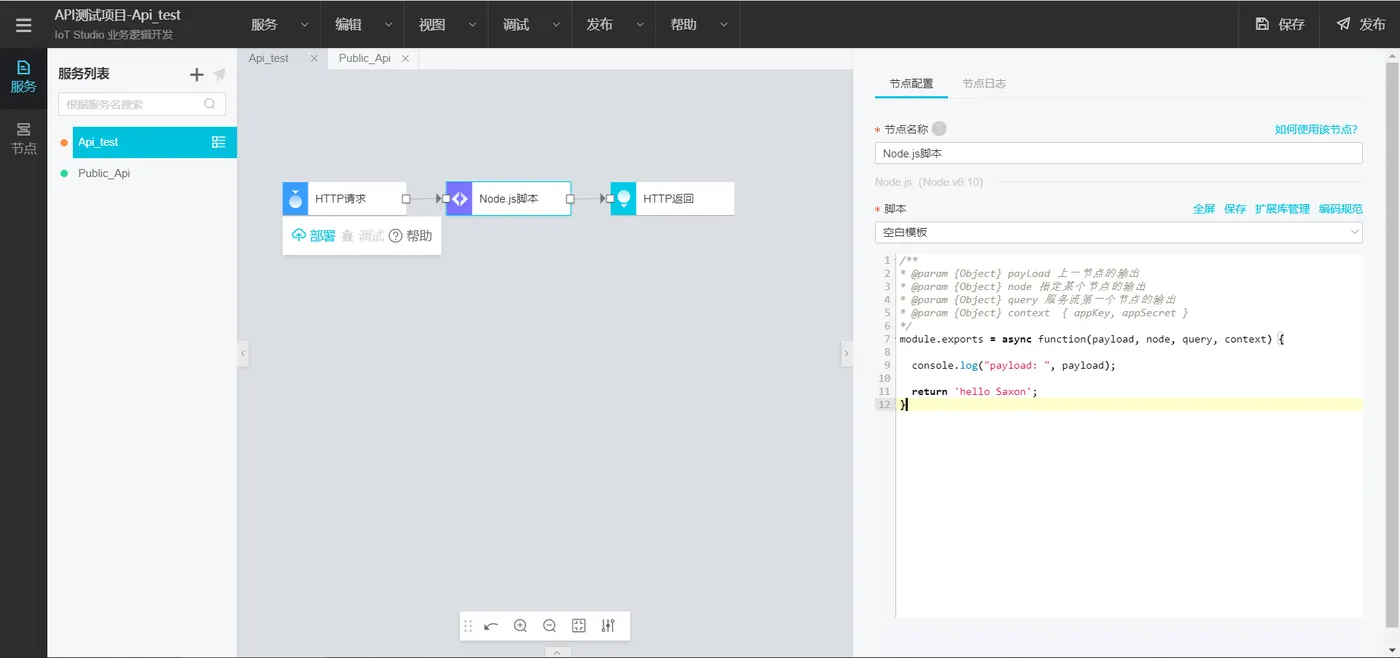Expand dropdown arrow next to 视图 menu
This screenshot has width=1400, height=658.
473,24
